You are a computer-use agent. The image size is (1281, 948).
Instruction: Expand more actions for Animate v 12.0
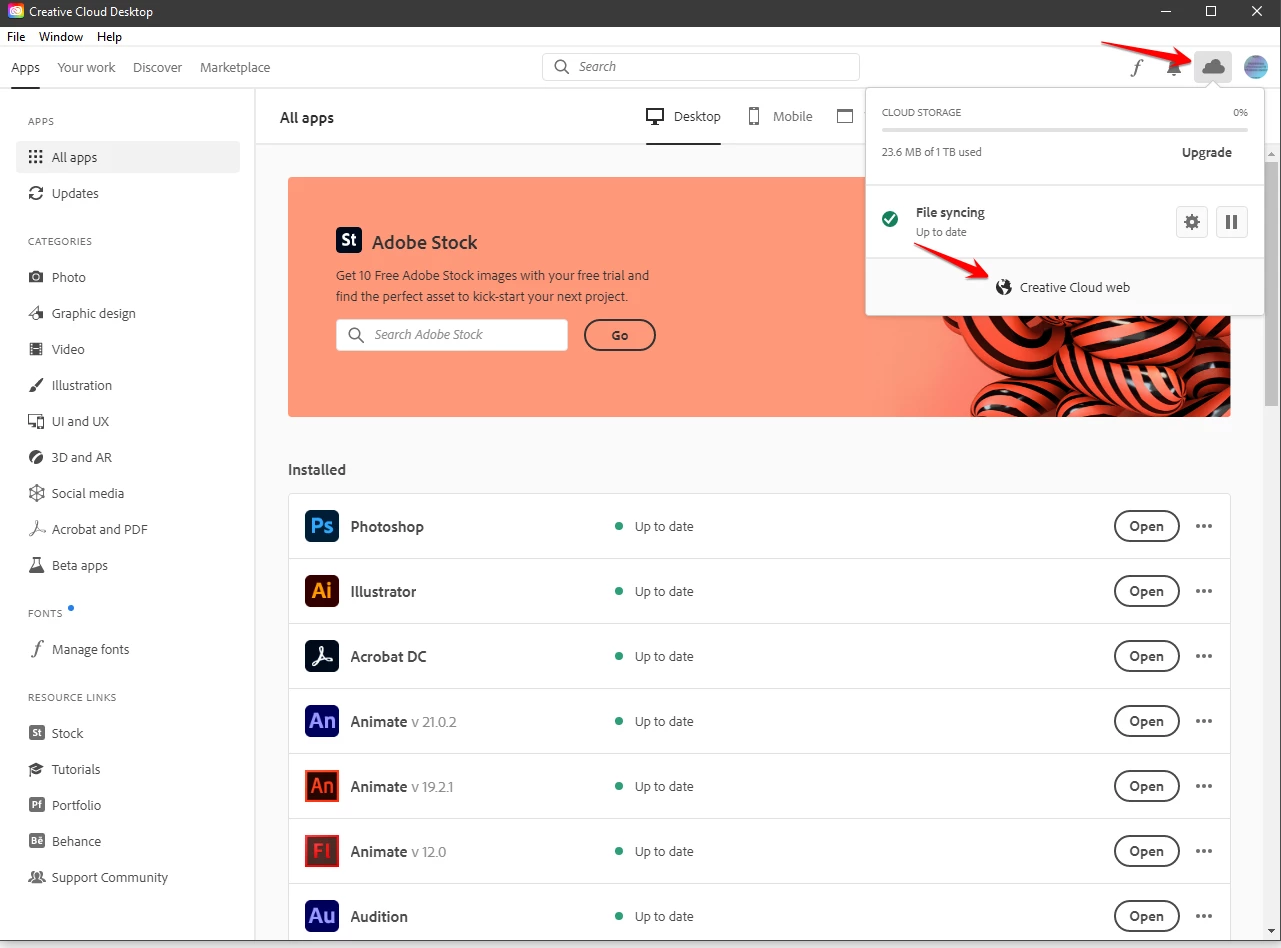click(x=1204, y=851)
